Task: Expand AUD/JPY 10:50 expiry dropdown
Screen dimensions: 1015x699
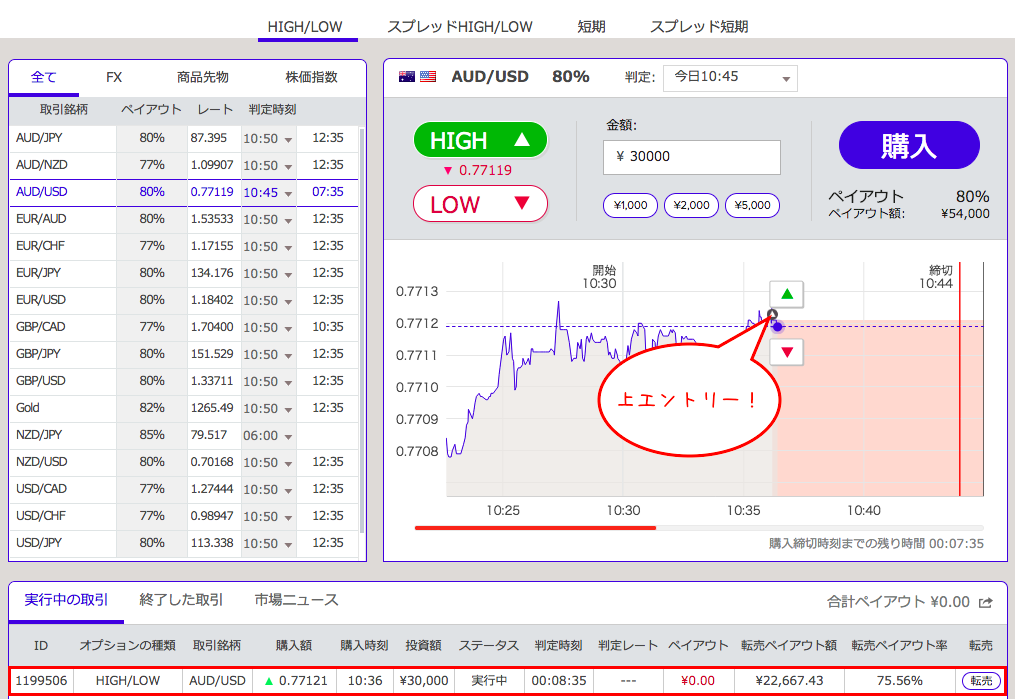Action: 268,138
